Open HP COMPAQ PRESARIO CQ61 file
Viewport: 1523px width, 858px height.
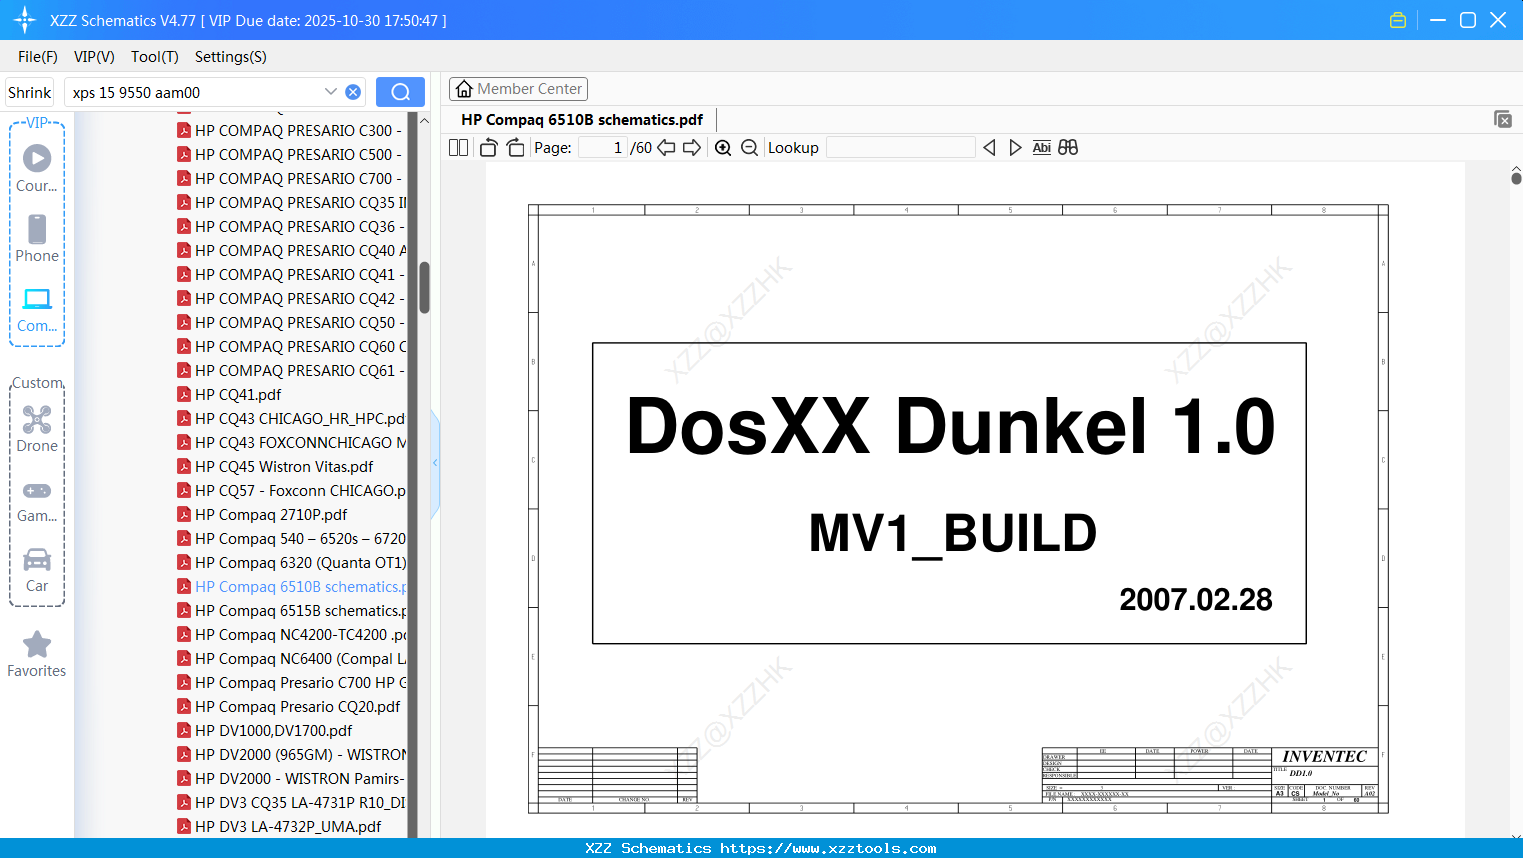point(290,370)
